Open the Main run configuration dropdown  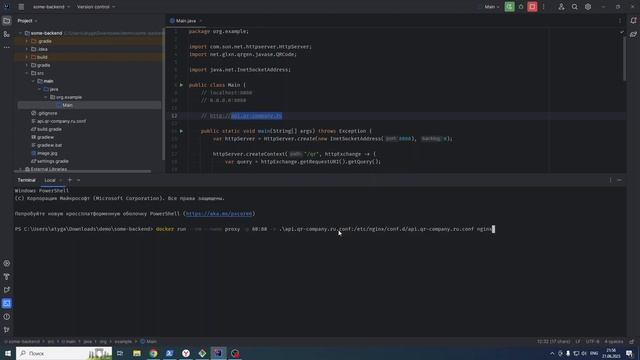pyautogui.click(x=492, y=7)
